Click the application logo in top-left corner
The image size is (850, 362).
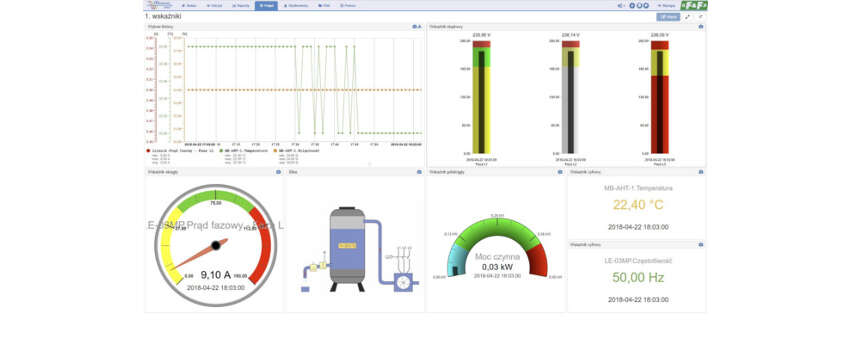160,5
